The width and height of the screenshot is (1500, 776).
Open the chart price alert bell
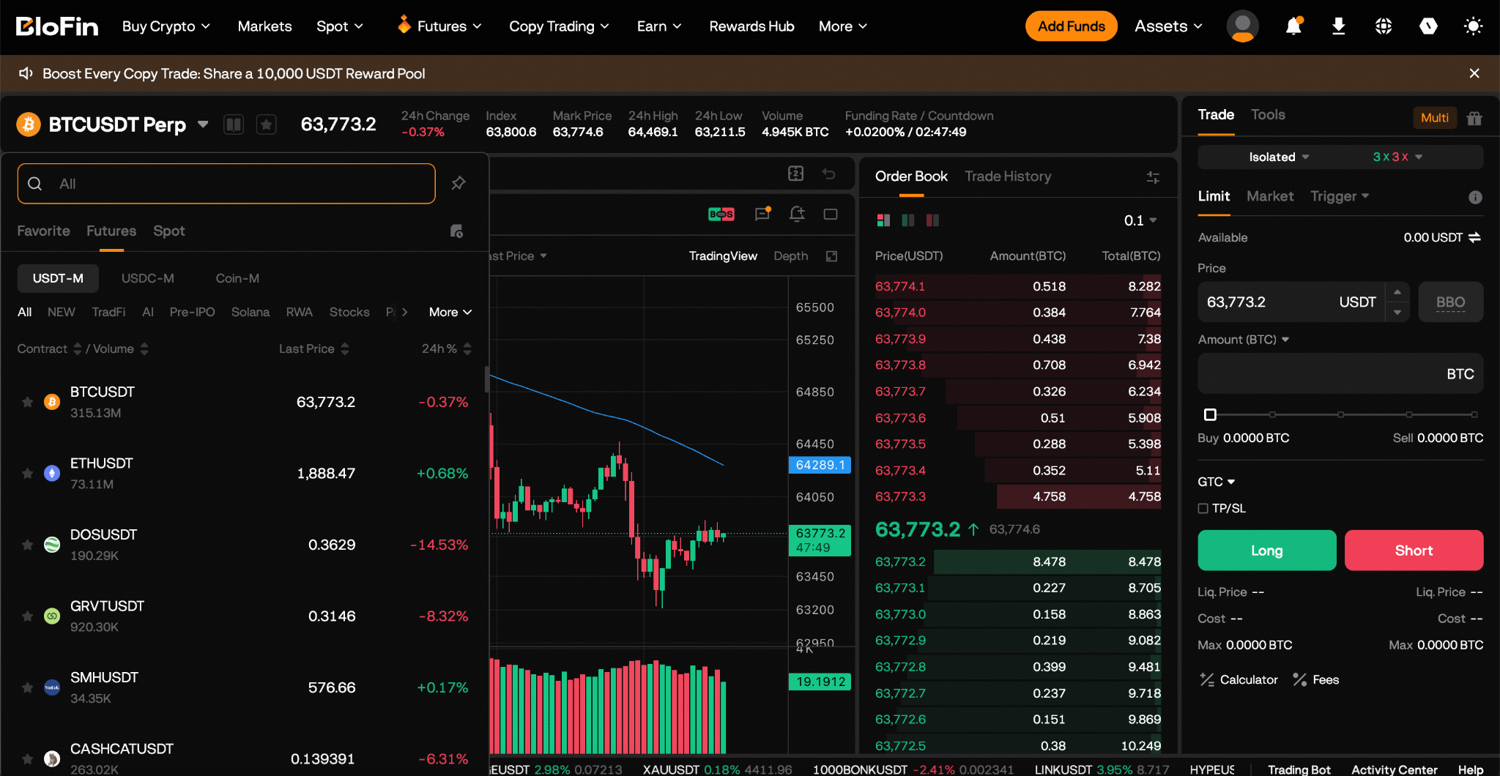797,214
